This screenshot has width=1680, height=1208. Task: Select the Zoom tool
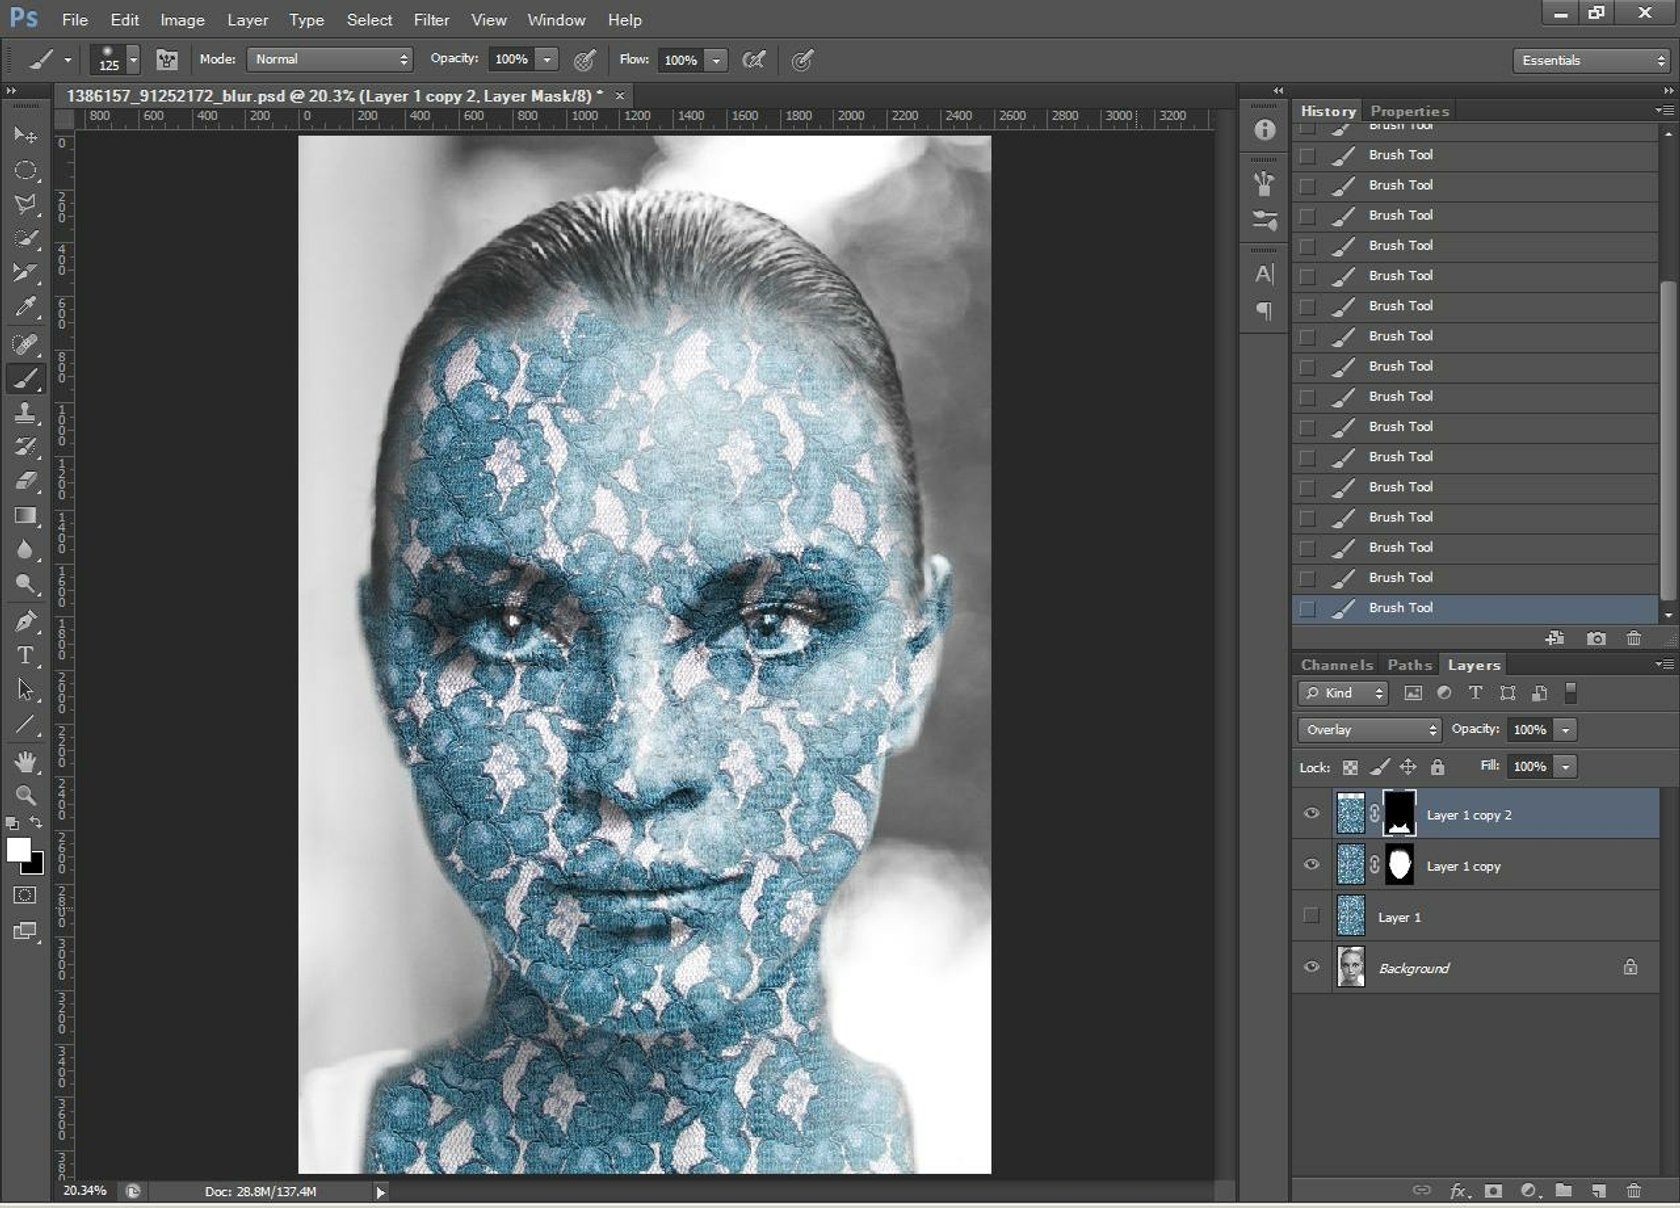[x=25, y=796]
